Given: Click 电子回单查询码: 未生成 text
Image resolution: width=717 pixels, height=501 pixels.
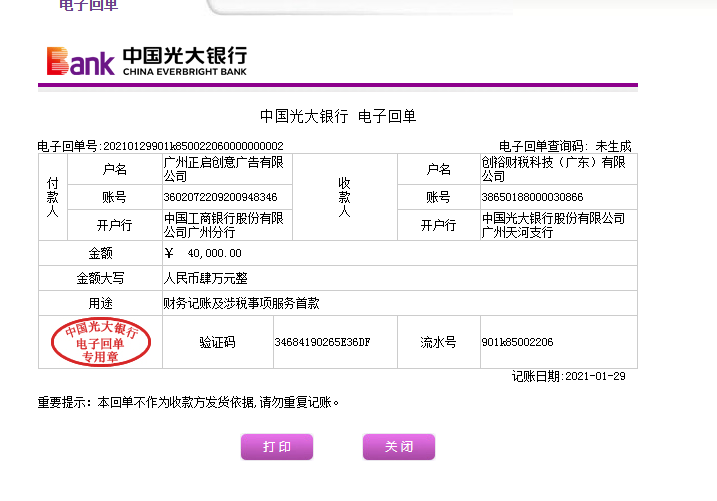Looking at the screenshot, I should tap(565, 146).
